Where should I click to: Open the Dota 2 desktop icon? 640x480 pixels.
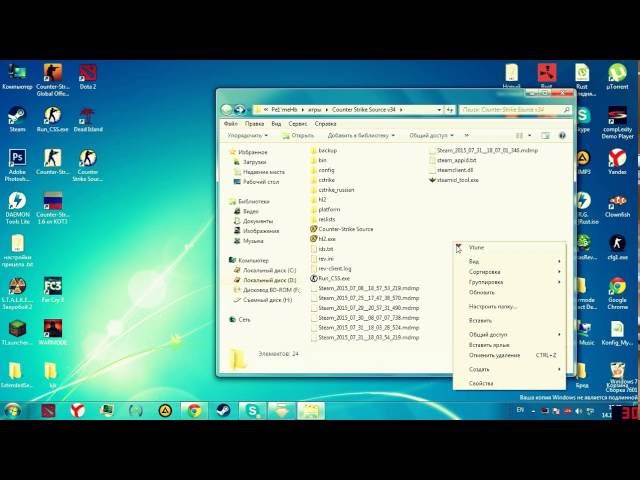tap(88, 77)
